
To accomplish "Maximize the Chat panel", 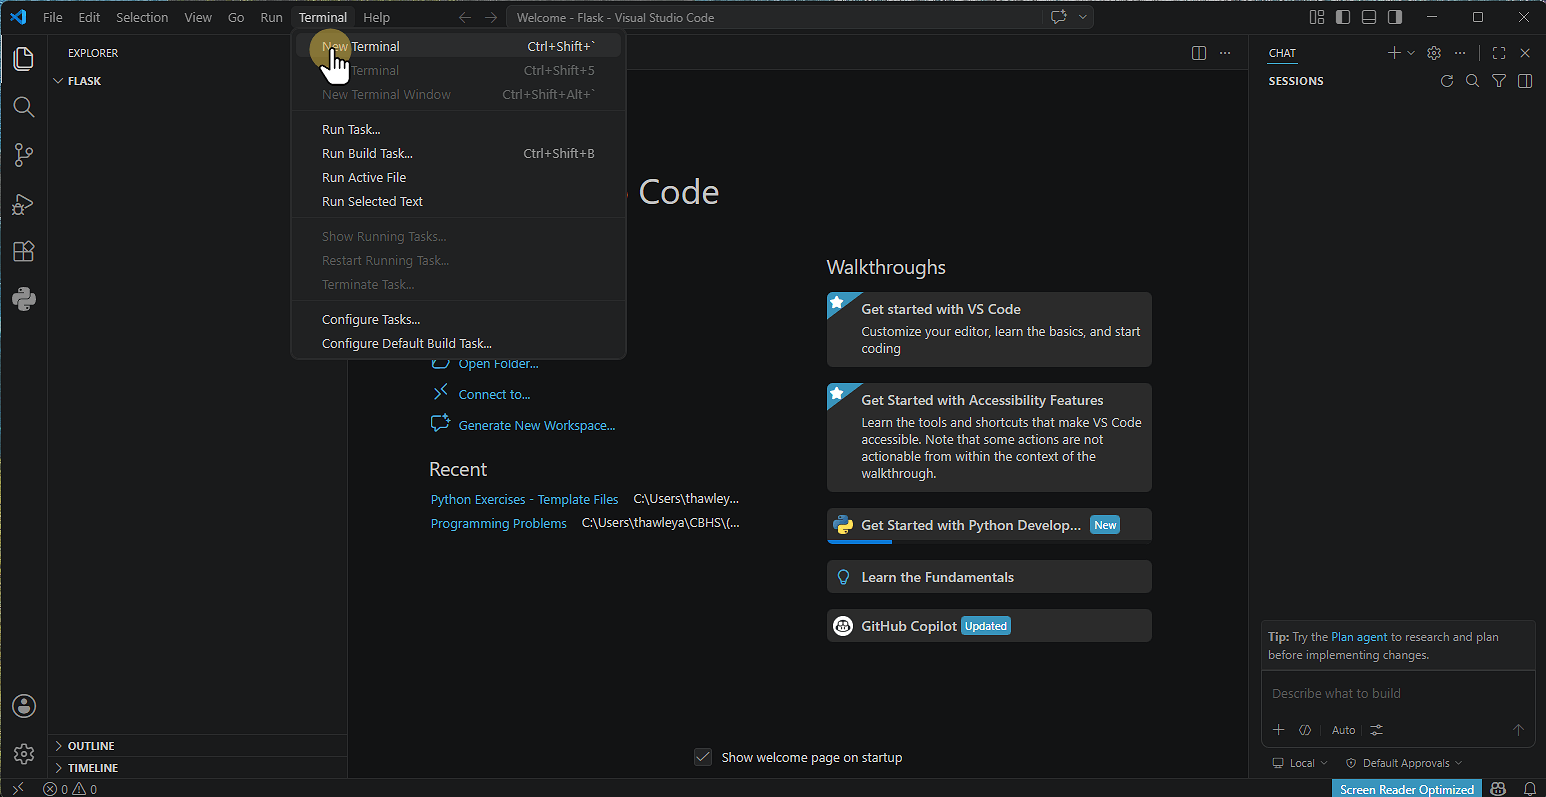I will click(x=1498, y=53).
